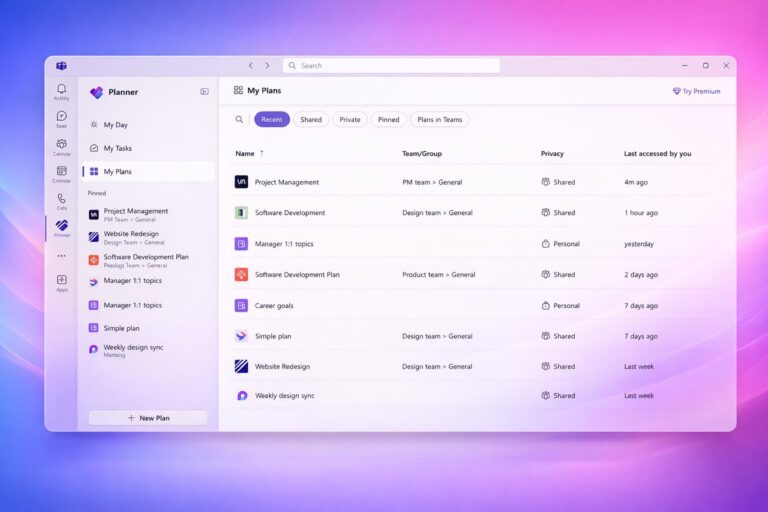Click the Planner logo icon
This screenshot has width=768, height=512.
pyautogui.click(x=96, y=92)
